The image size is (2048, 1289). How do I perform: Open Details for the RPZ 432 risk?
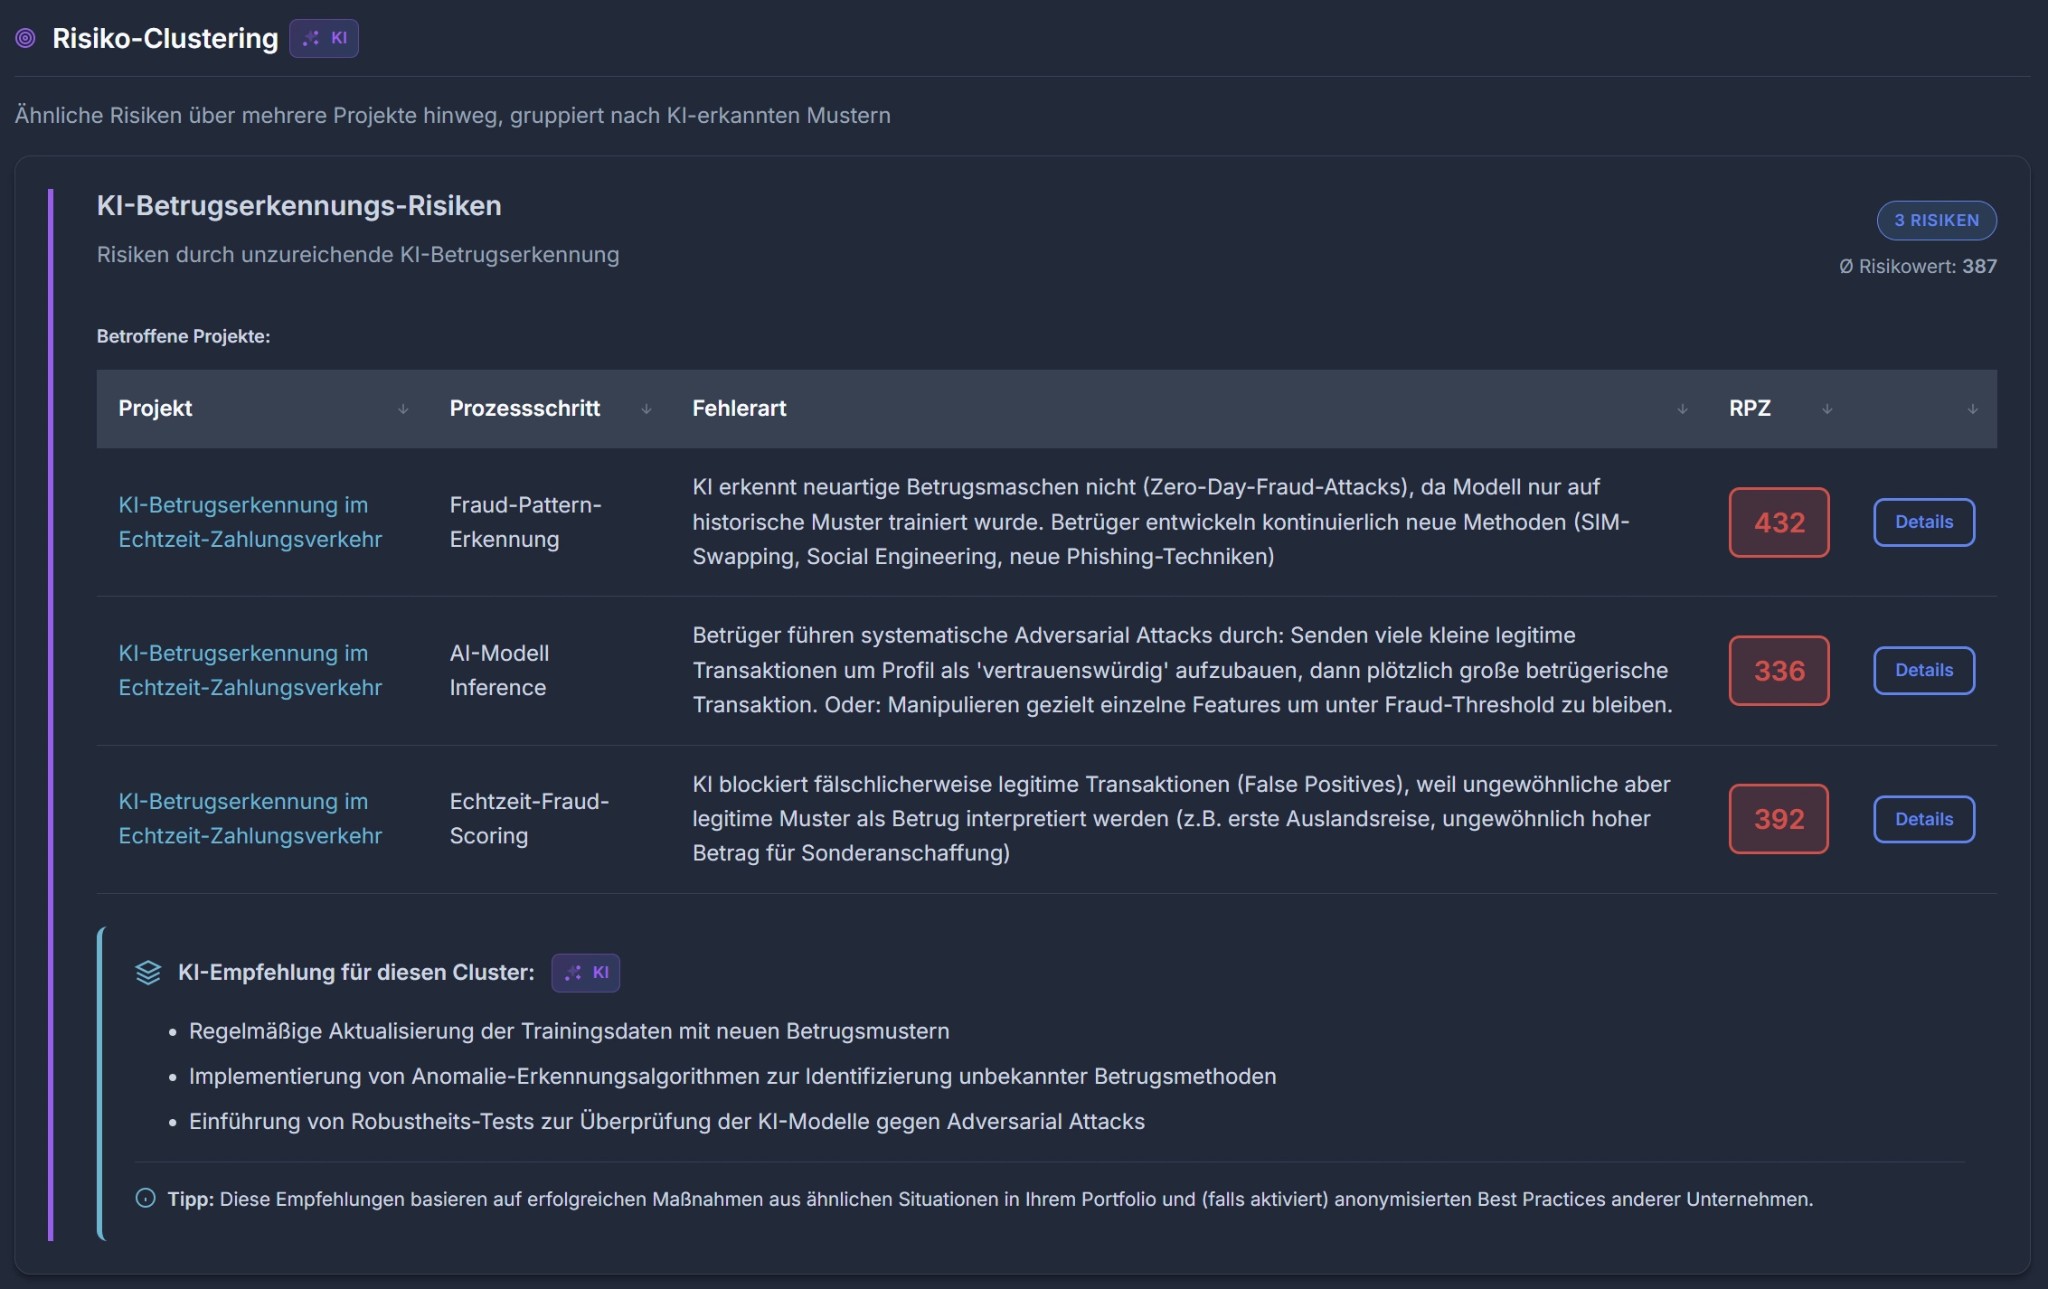coord(1923,522)
